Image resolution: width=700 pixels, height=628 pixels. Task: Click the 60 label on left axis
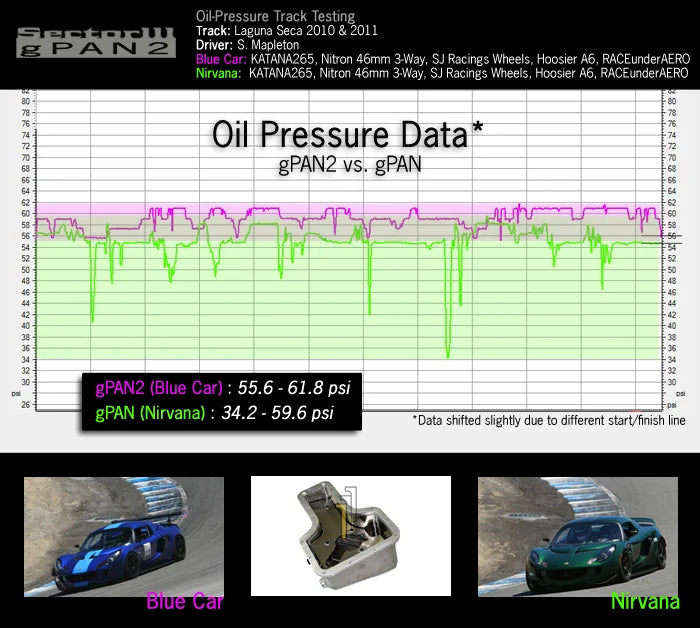pos(26,214)
